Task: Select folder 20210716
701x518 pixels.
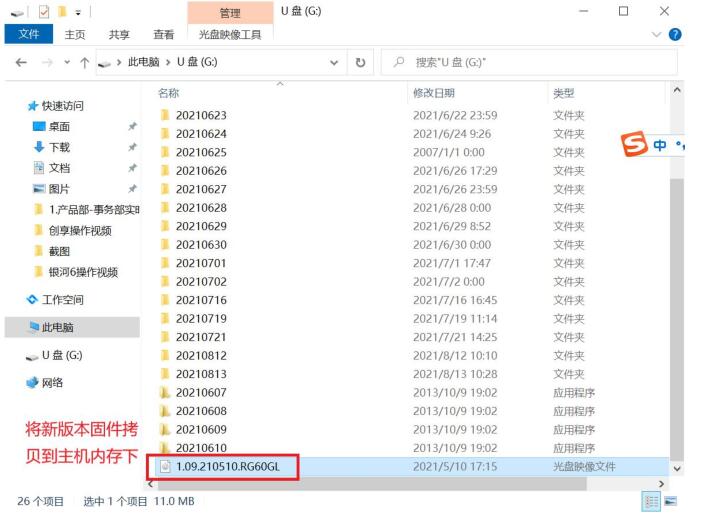Action: pos(201,300)
